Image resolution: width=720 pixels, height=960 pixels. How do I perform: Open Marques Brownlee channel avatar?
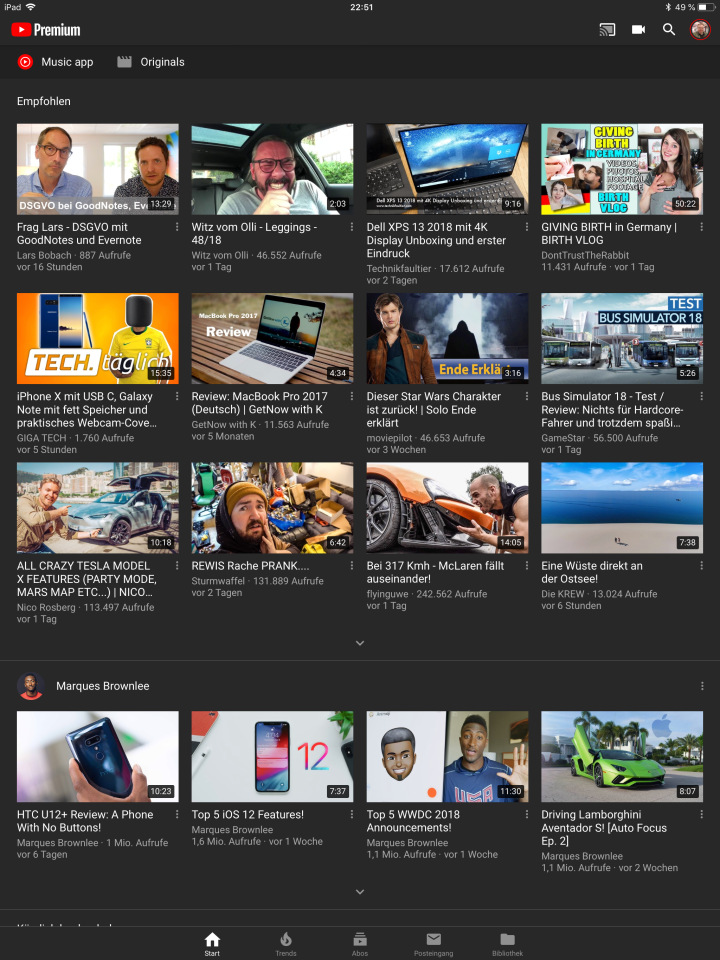[x=30, y=686]
